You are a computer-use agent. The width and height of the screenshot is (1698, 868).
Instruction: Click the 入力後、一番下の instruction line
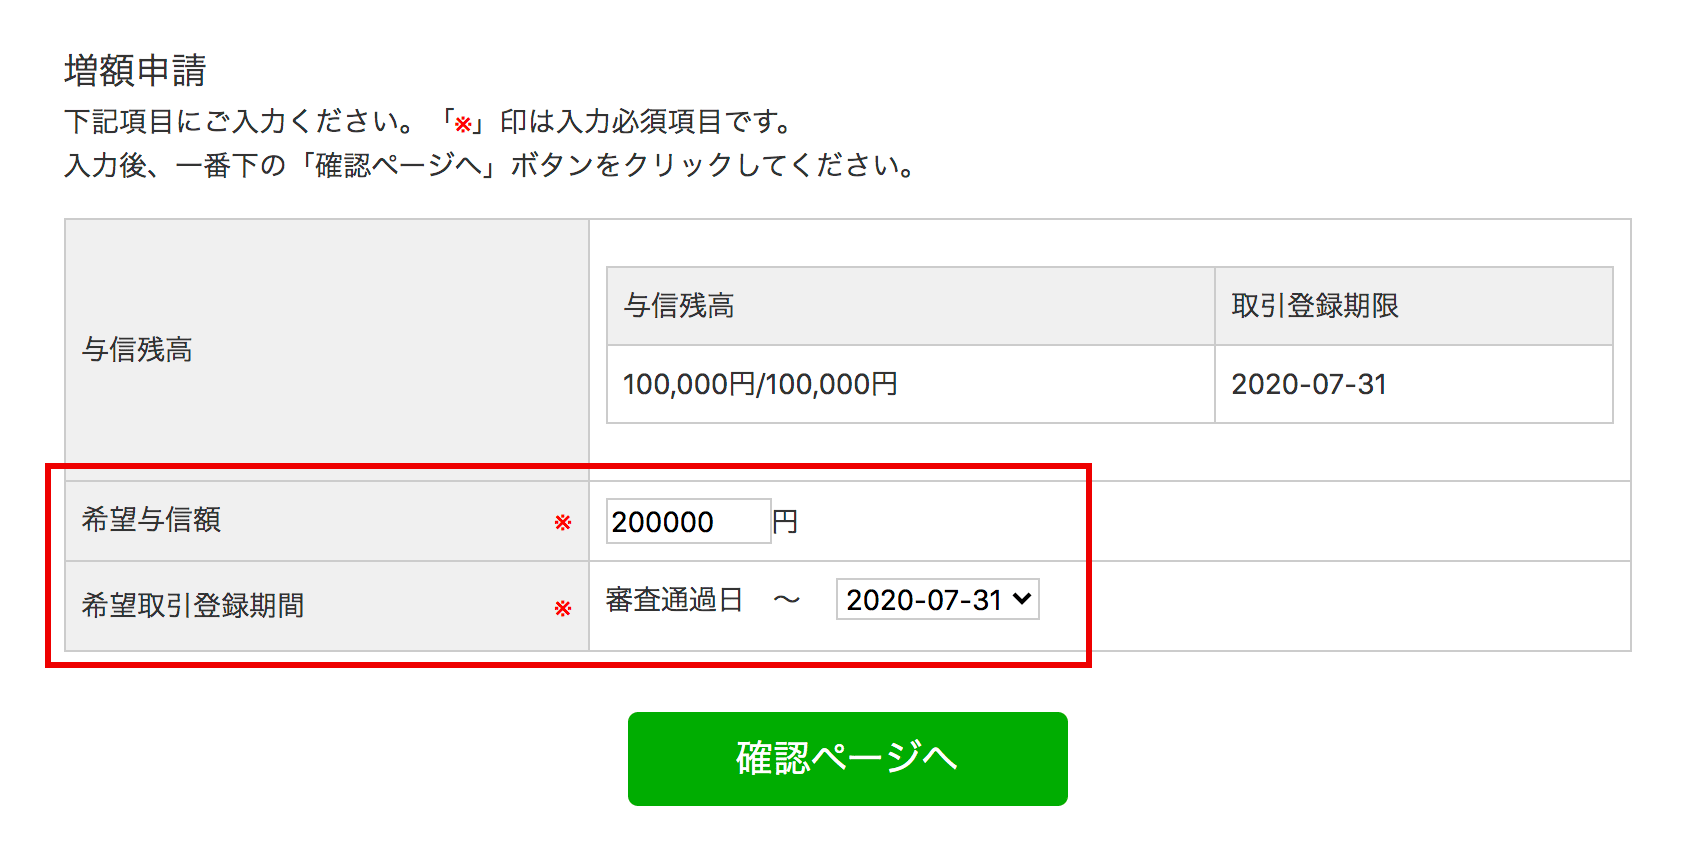click(488, 165)
